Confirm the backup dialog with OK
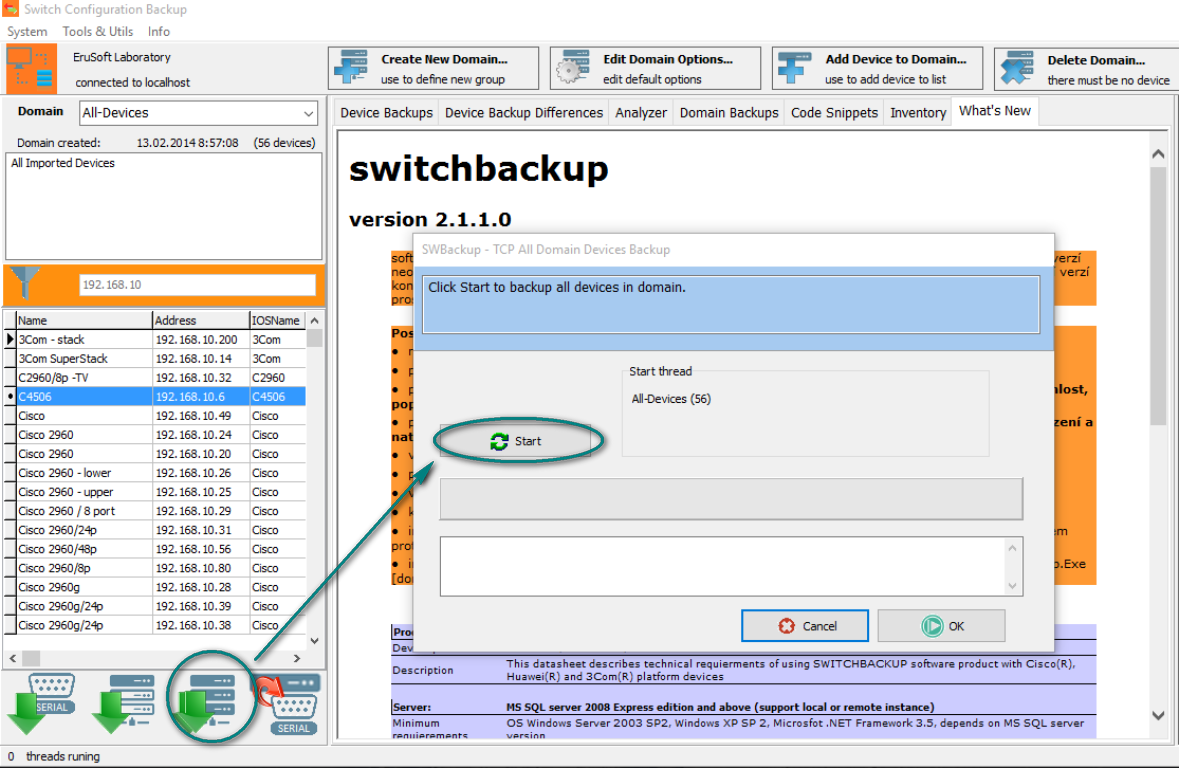This screenshot has height=768, width=1179. (x=941, y=626)
